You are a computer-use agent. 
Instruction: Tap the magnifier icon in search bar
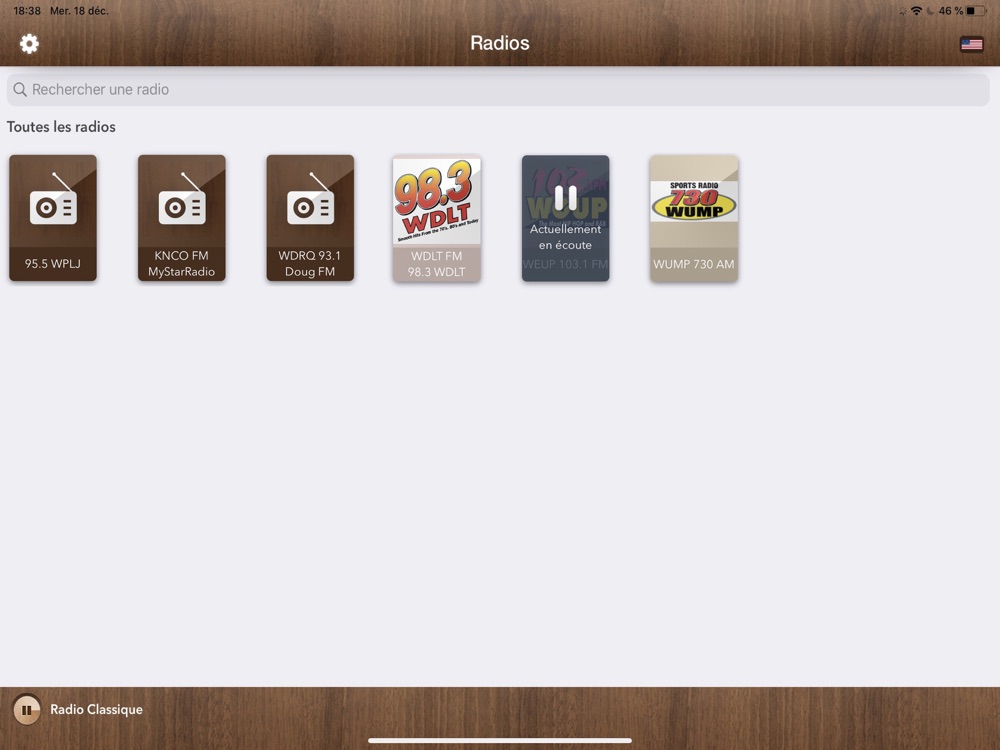point(20,89)
